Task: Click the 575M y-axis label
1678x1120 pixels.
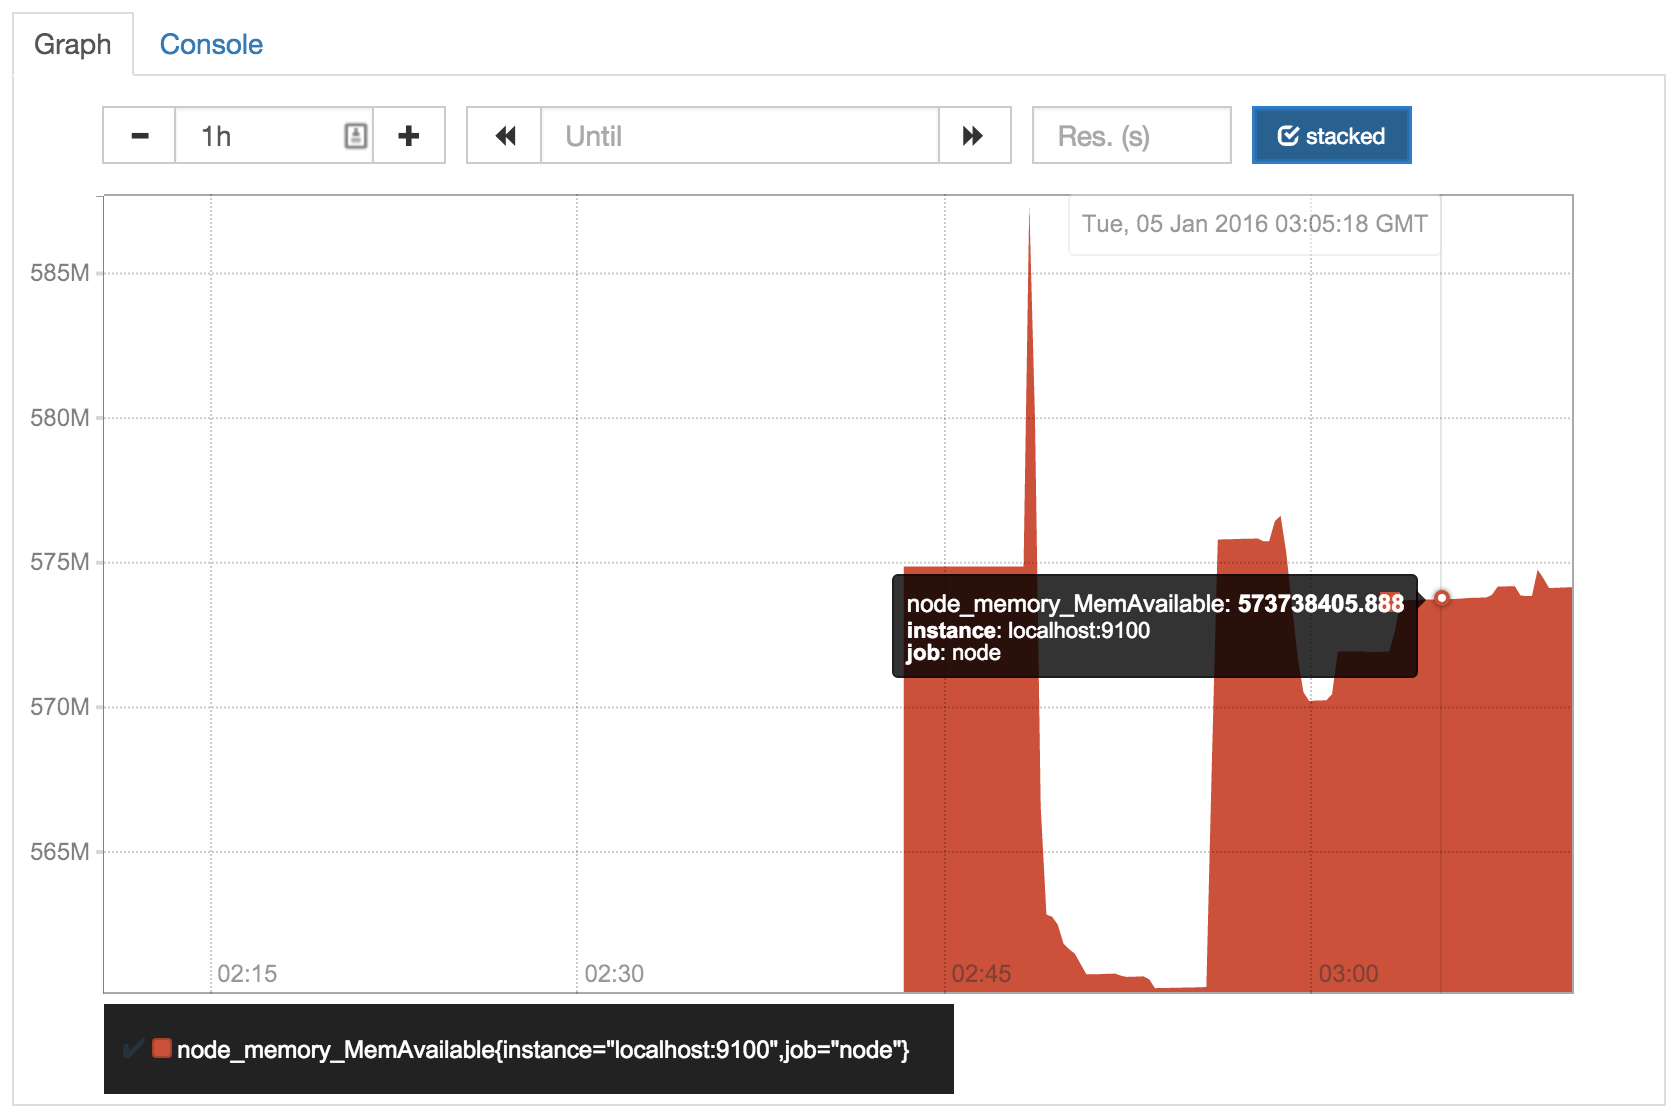Action: click(60, 562)
